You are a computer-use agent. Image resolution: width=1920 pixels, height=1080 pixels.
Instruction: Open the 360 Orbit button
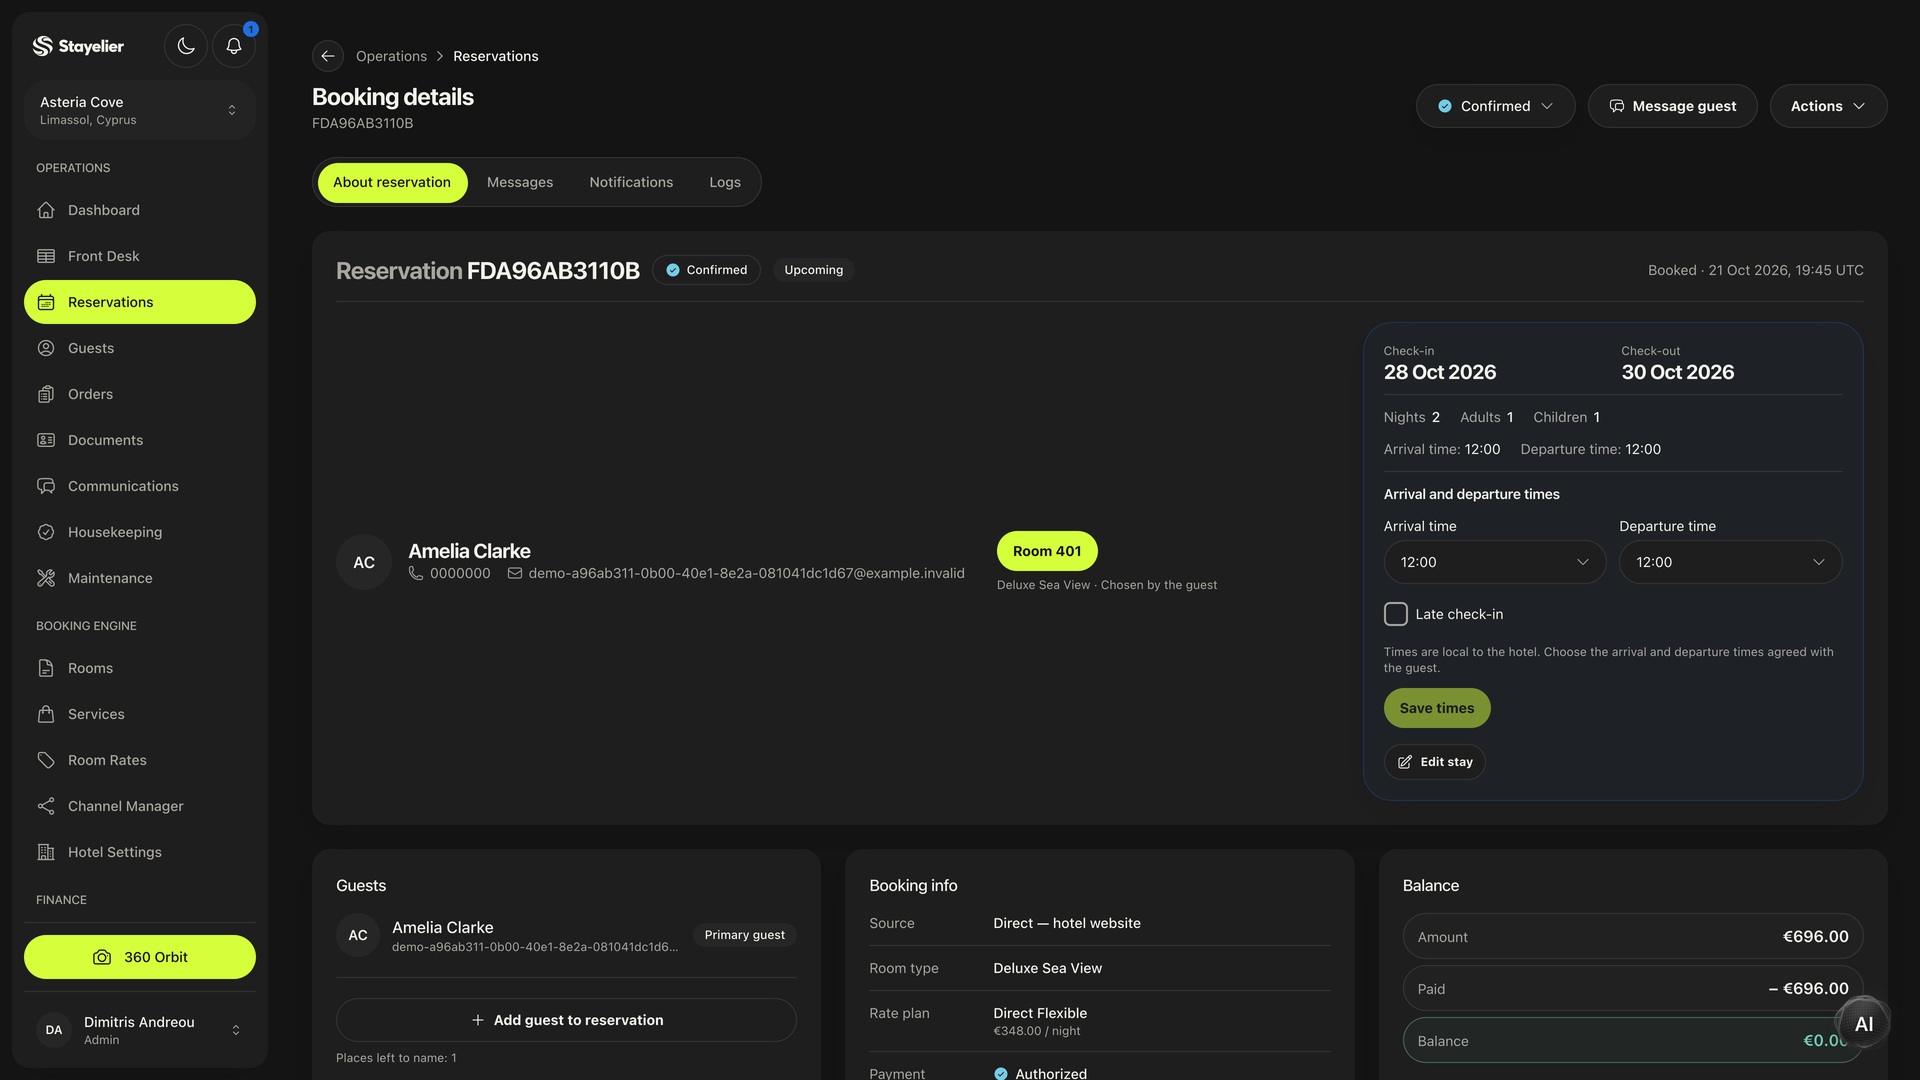pyautogui.click(x=140, y=957)
